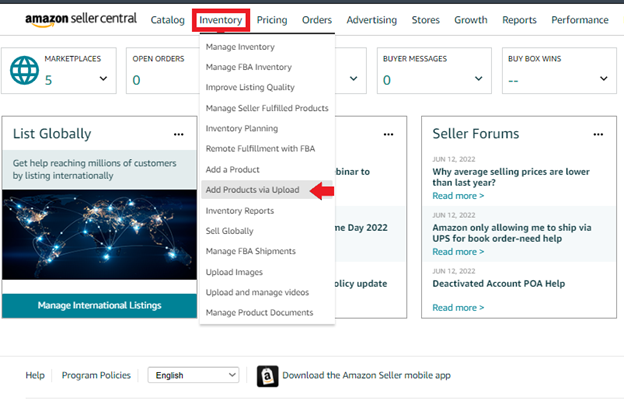This screenshot has height=411, width=624.
Task: Open the Inventory menu
Action: [x=221, y=20]
